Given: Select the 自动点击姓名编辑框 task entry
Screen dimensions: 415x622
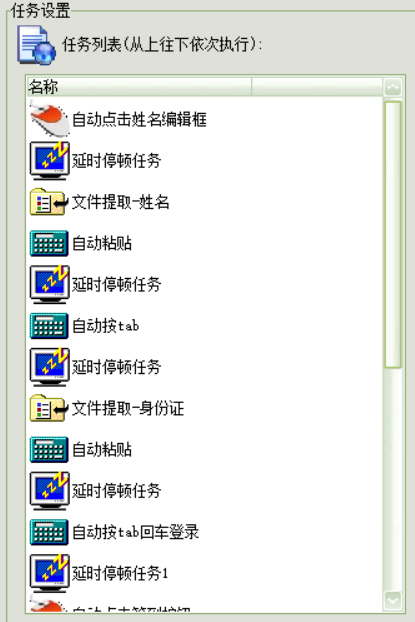Looking at the screenshot, I should pos(139,119).
